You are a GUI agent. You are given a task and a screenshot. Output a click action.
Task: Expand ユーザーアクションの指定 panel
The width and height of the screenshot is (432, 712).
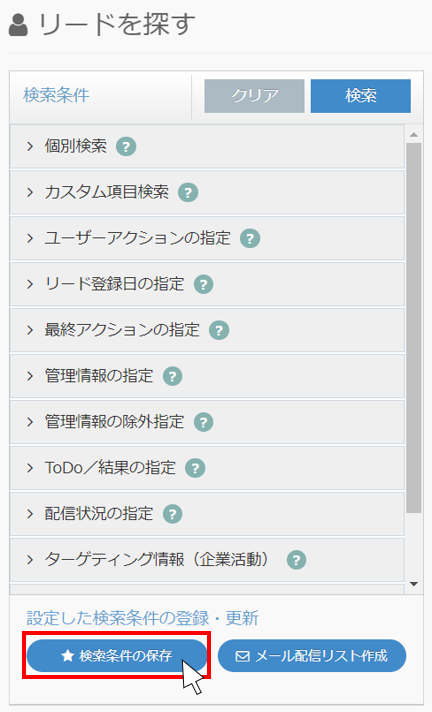[x=207, y=238]
